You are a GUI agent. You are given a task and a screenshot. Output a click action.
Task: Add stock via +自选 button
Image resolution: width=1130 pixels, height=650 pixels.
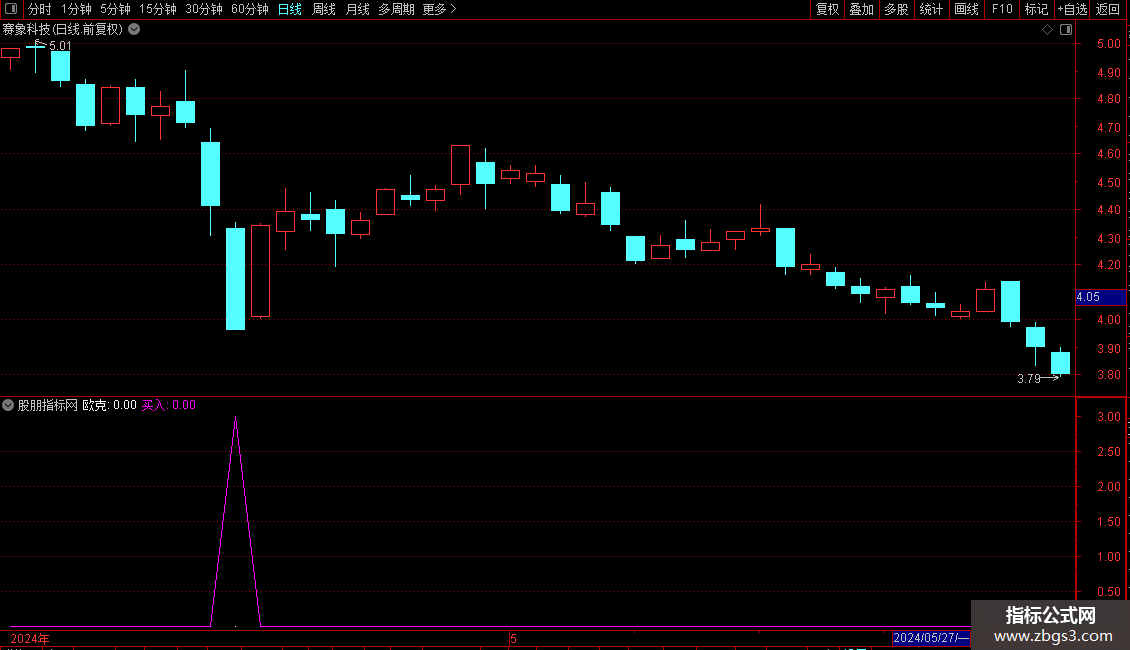1072,9
